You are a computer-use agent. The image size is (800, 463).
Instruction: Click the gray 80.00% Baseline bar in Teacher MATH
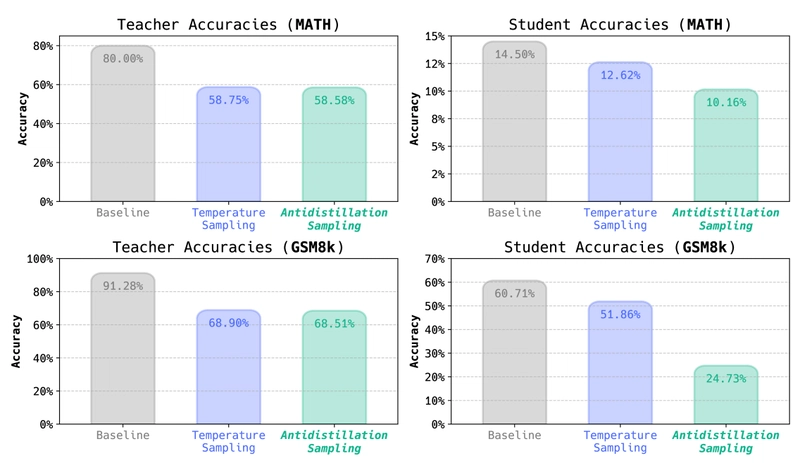click(123, 124)
